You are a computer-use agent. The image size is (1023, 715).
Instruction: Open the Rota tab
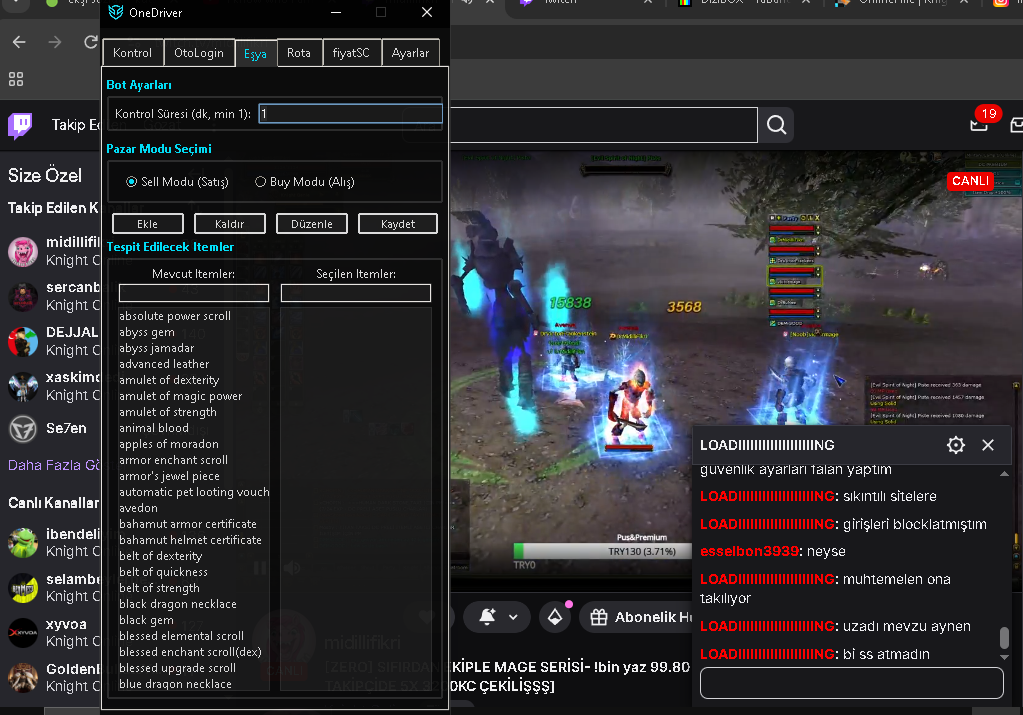(x=299, y=53)
